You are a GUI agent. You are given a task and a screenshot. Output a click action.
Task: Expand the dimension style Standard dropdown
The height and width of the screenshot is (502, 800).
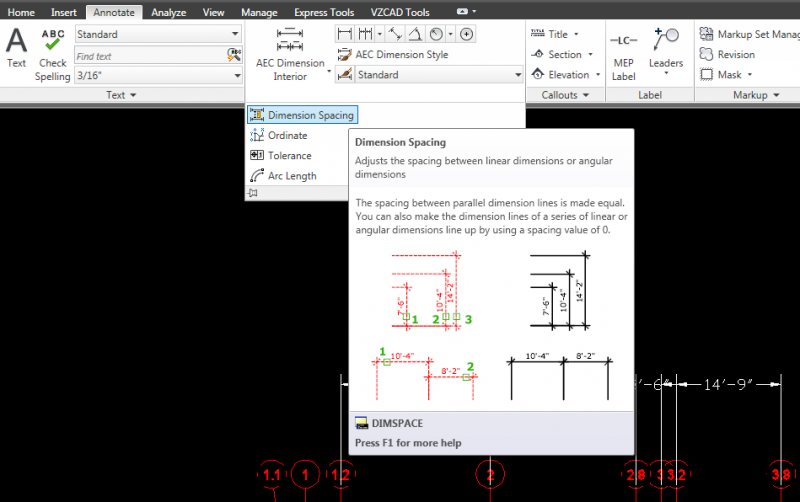coord(518,75)
